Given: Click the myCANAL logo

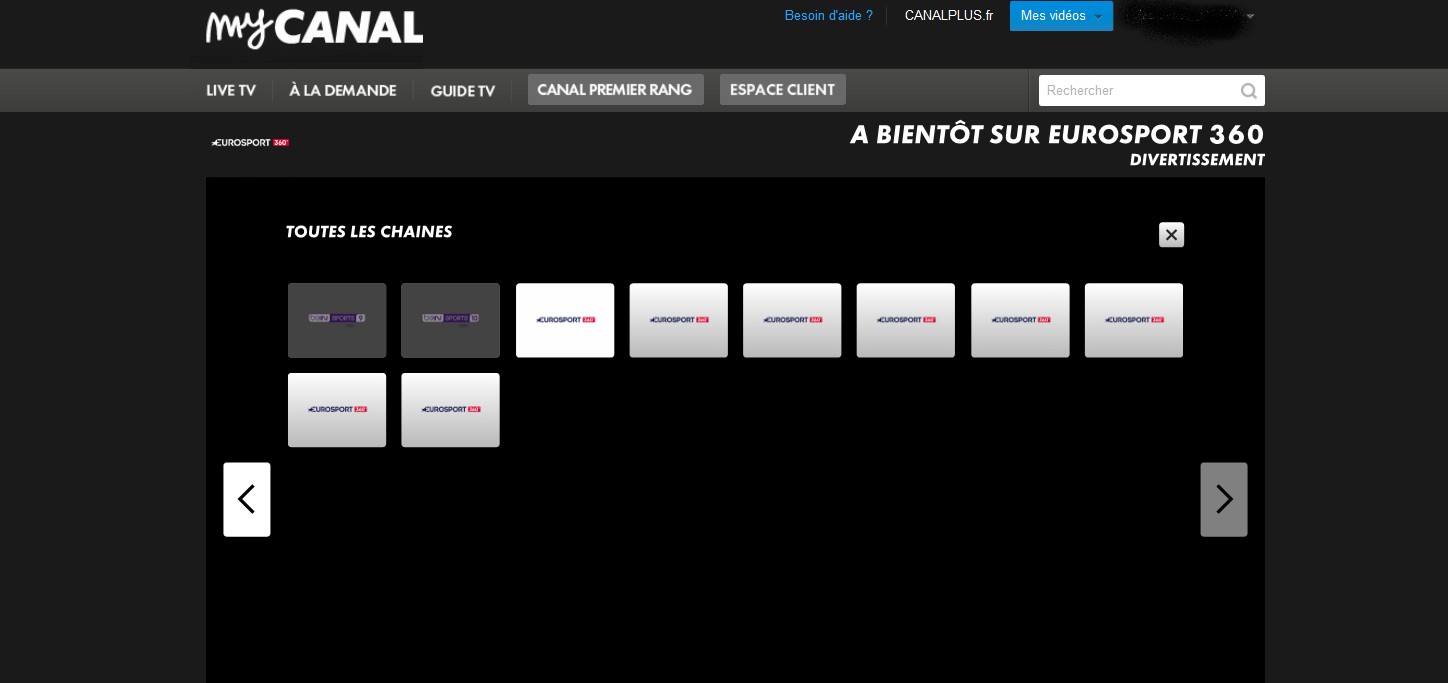Looking at the screenshot, I should [314, 28].
